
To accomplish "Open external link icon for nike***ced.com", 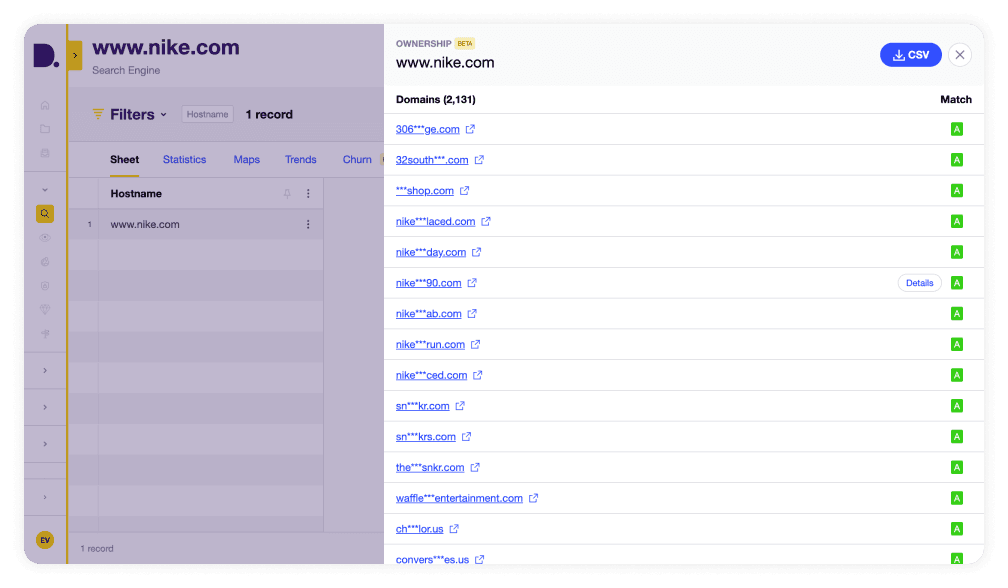I will [478, 375].
